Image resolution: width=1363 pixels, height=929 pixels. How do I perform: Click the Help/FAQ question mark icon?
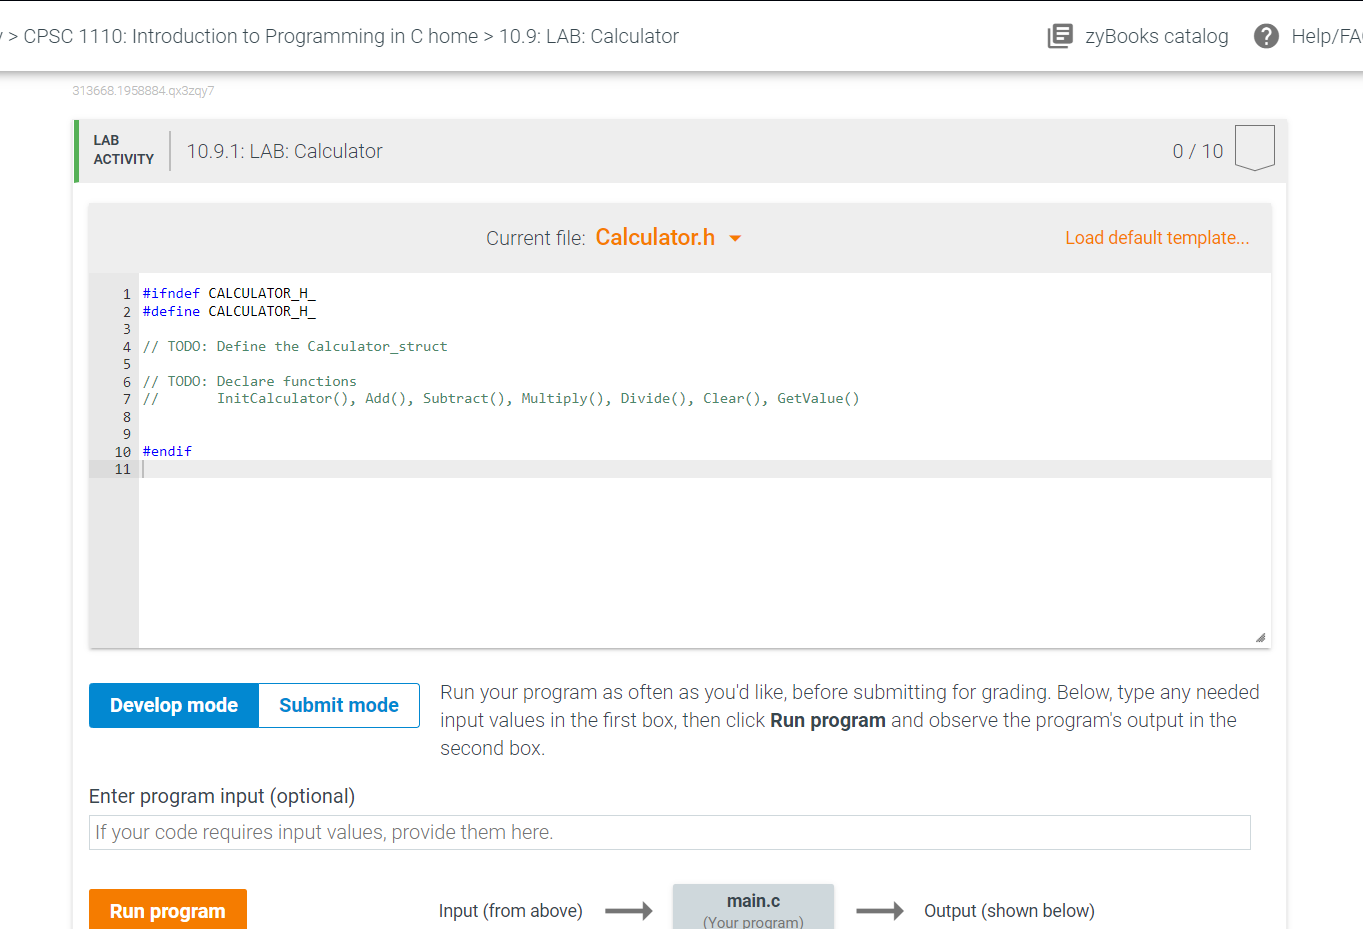[x=1265, y=35]
